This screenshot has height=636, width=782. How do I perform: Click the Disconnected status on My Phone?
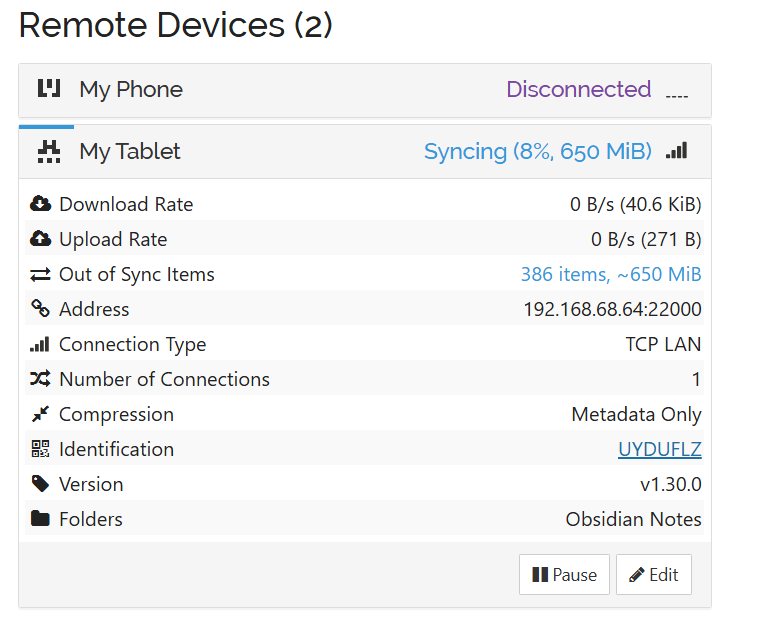pyautogui.click(x=578, y=90)
